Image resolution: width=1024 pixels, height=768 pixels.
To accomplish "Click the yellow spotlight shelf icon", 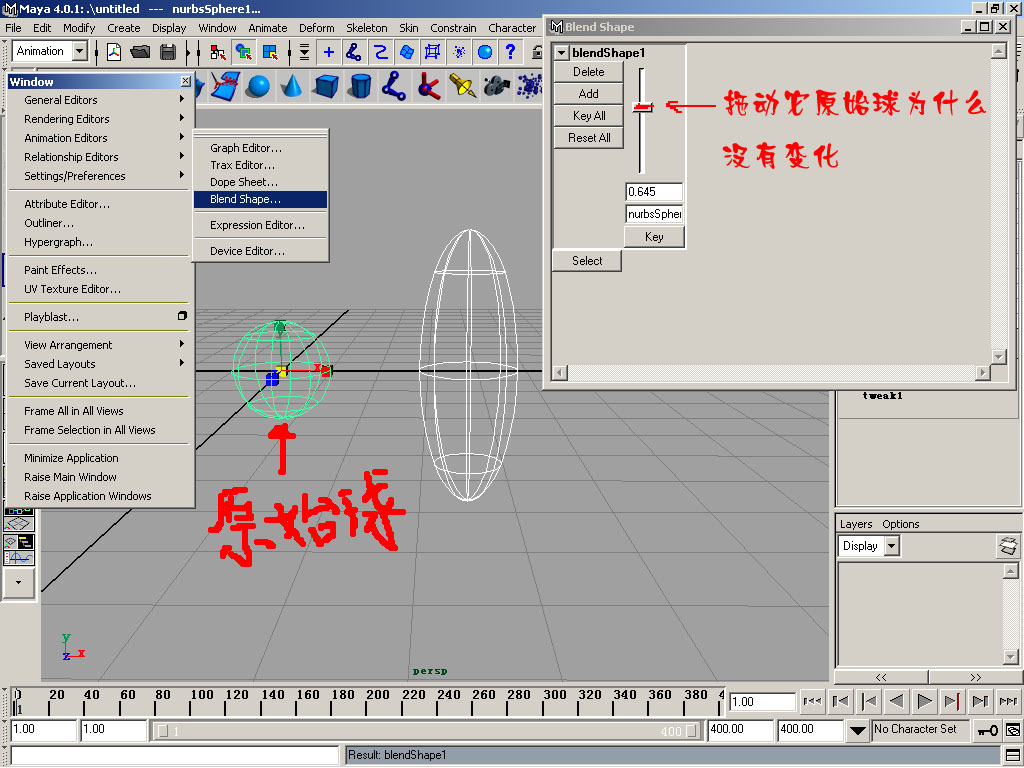I will pos(462,86).
